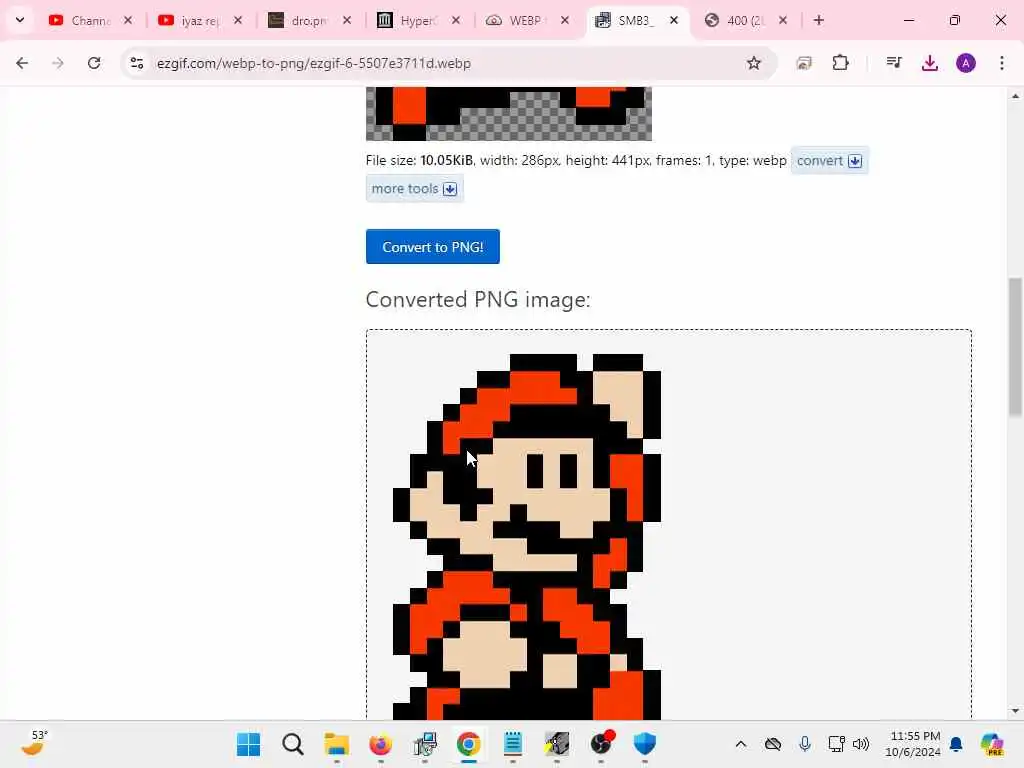Click the browser forward arrow
1024x768 pixels.
click(x=58, y=63)
